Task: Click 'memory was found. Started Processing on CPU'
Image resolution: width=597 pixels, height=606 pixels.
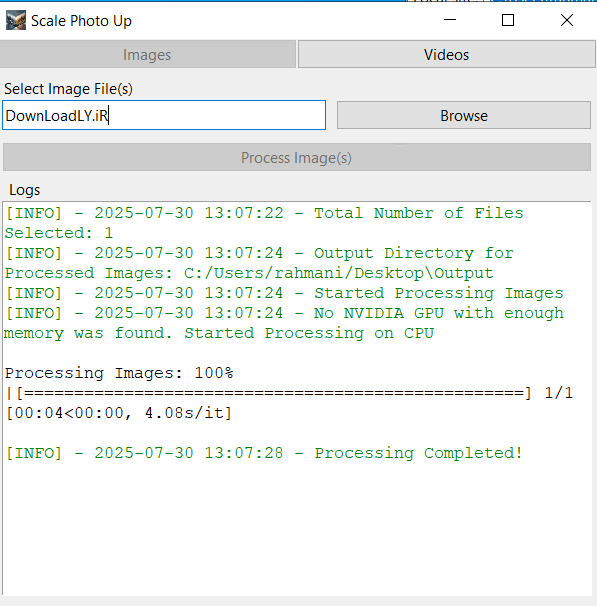Action: click(x=219, y=334)
